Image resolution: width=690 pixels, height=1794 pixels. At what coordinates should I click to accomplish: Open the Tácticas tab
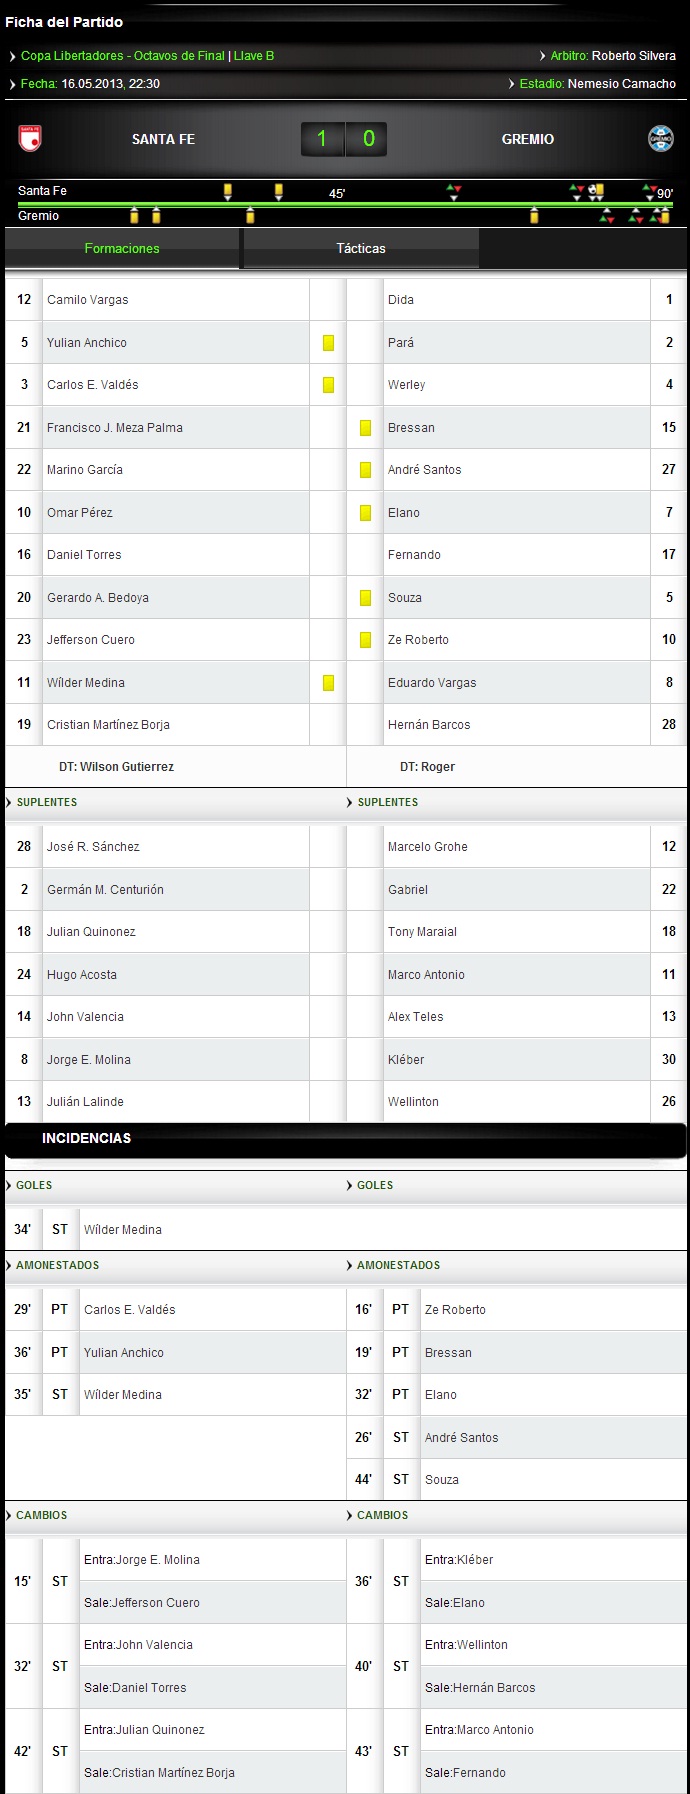(x=361, y=248)
